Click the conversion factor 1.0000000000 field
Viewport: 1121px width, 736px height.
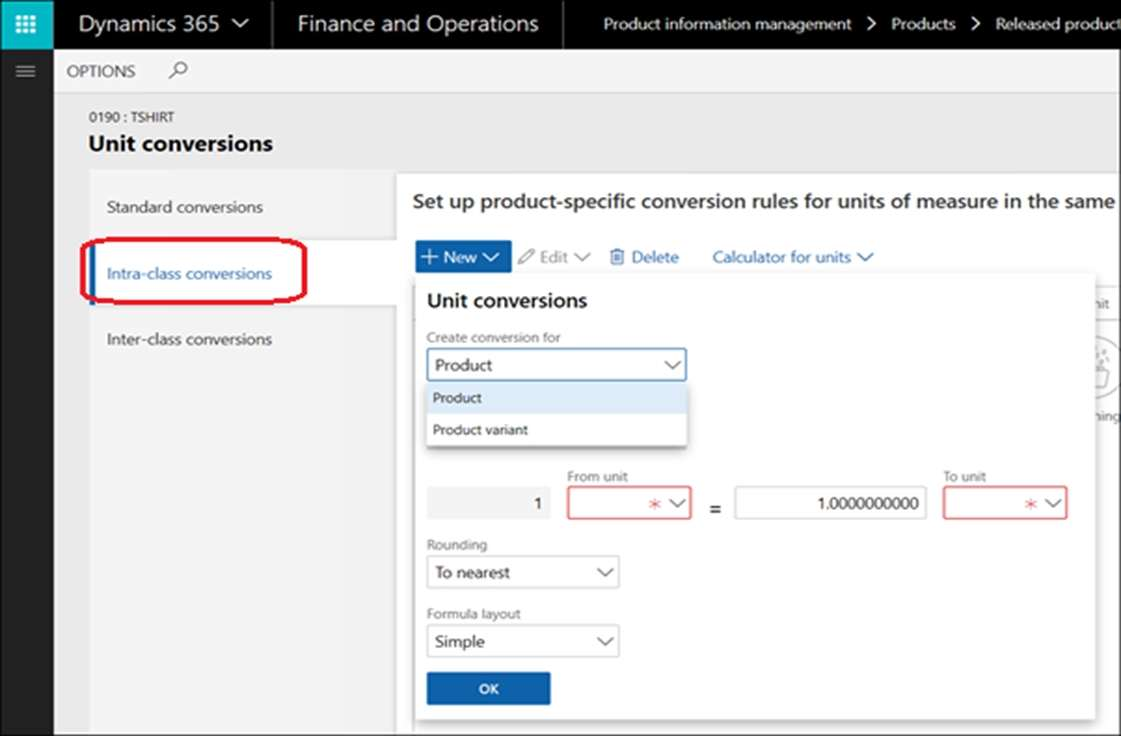tap(830, 504)
